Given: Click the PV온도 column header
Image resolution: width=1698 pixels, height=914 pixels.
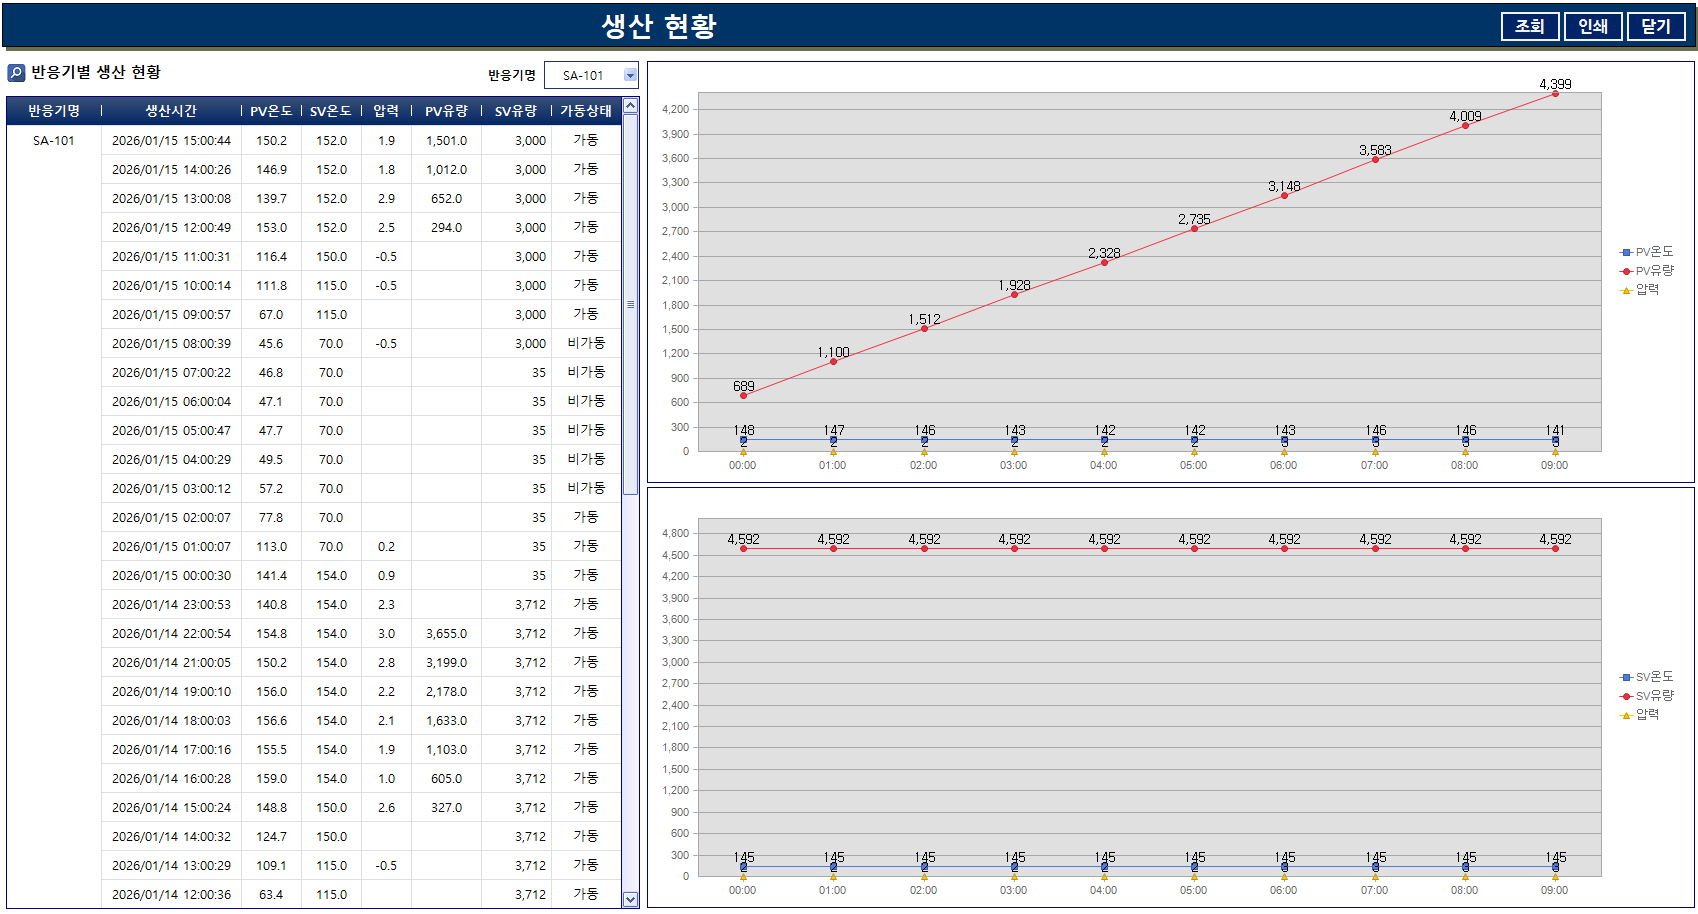Looking at the screenshot, I should [x=271, y=111].
